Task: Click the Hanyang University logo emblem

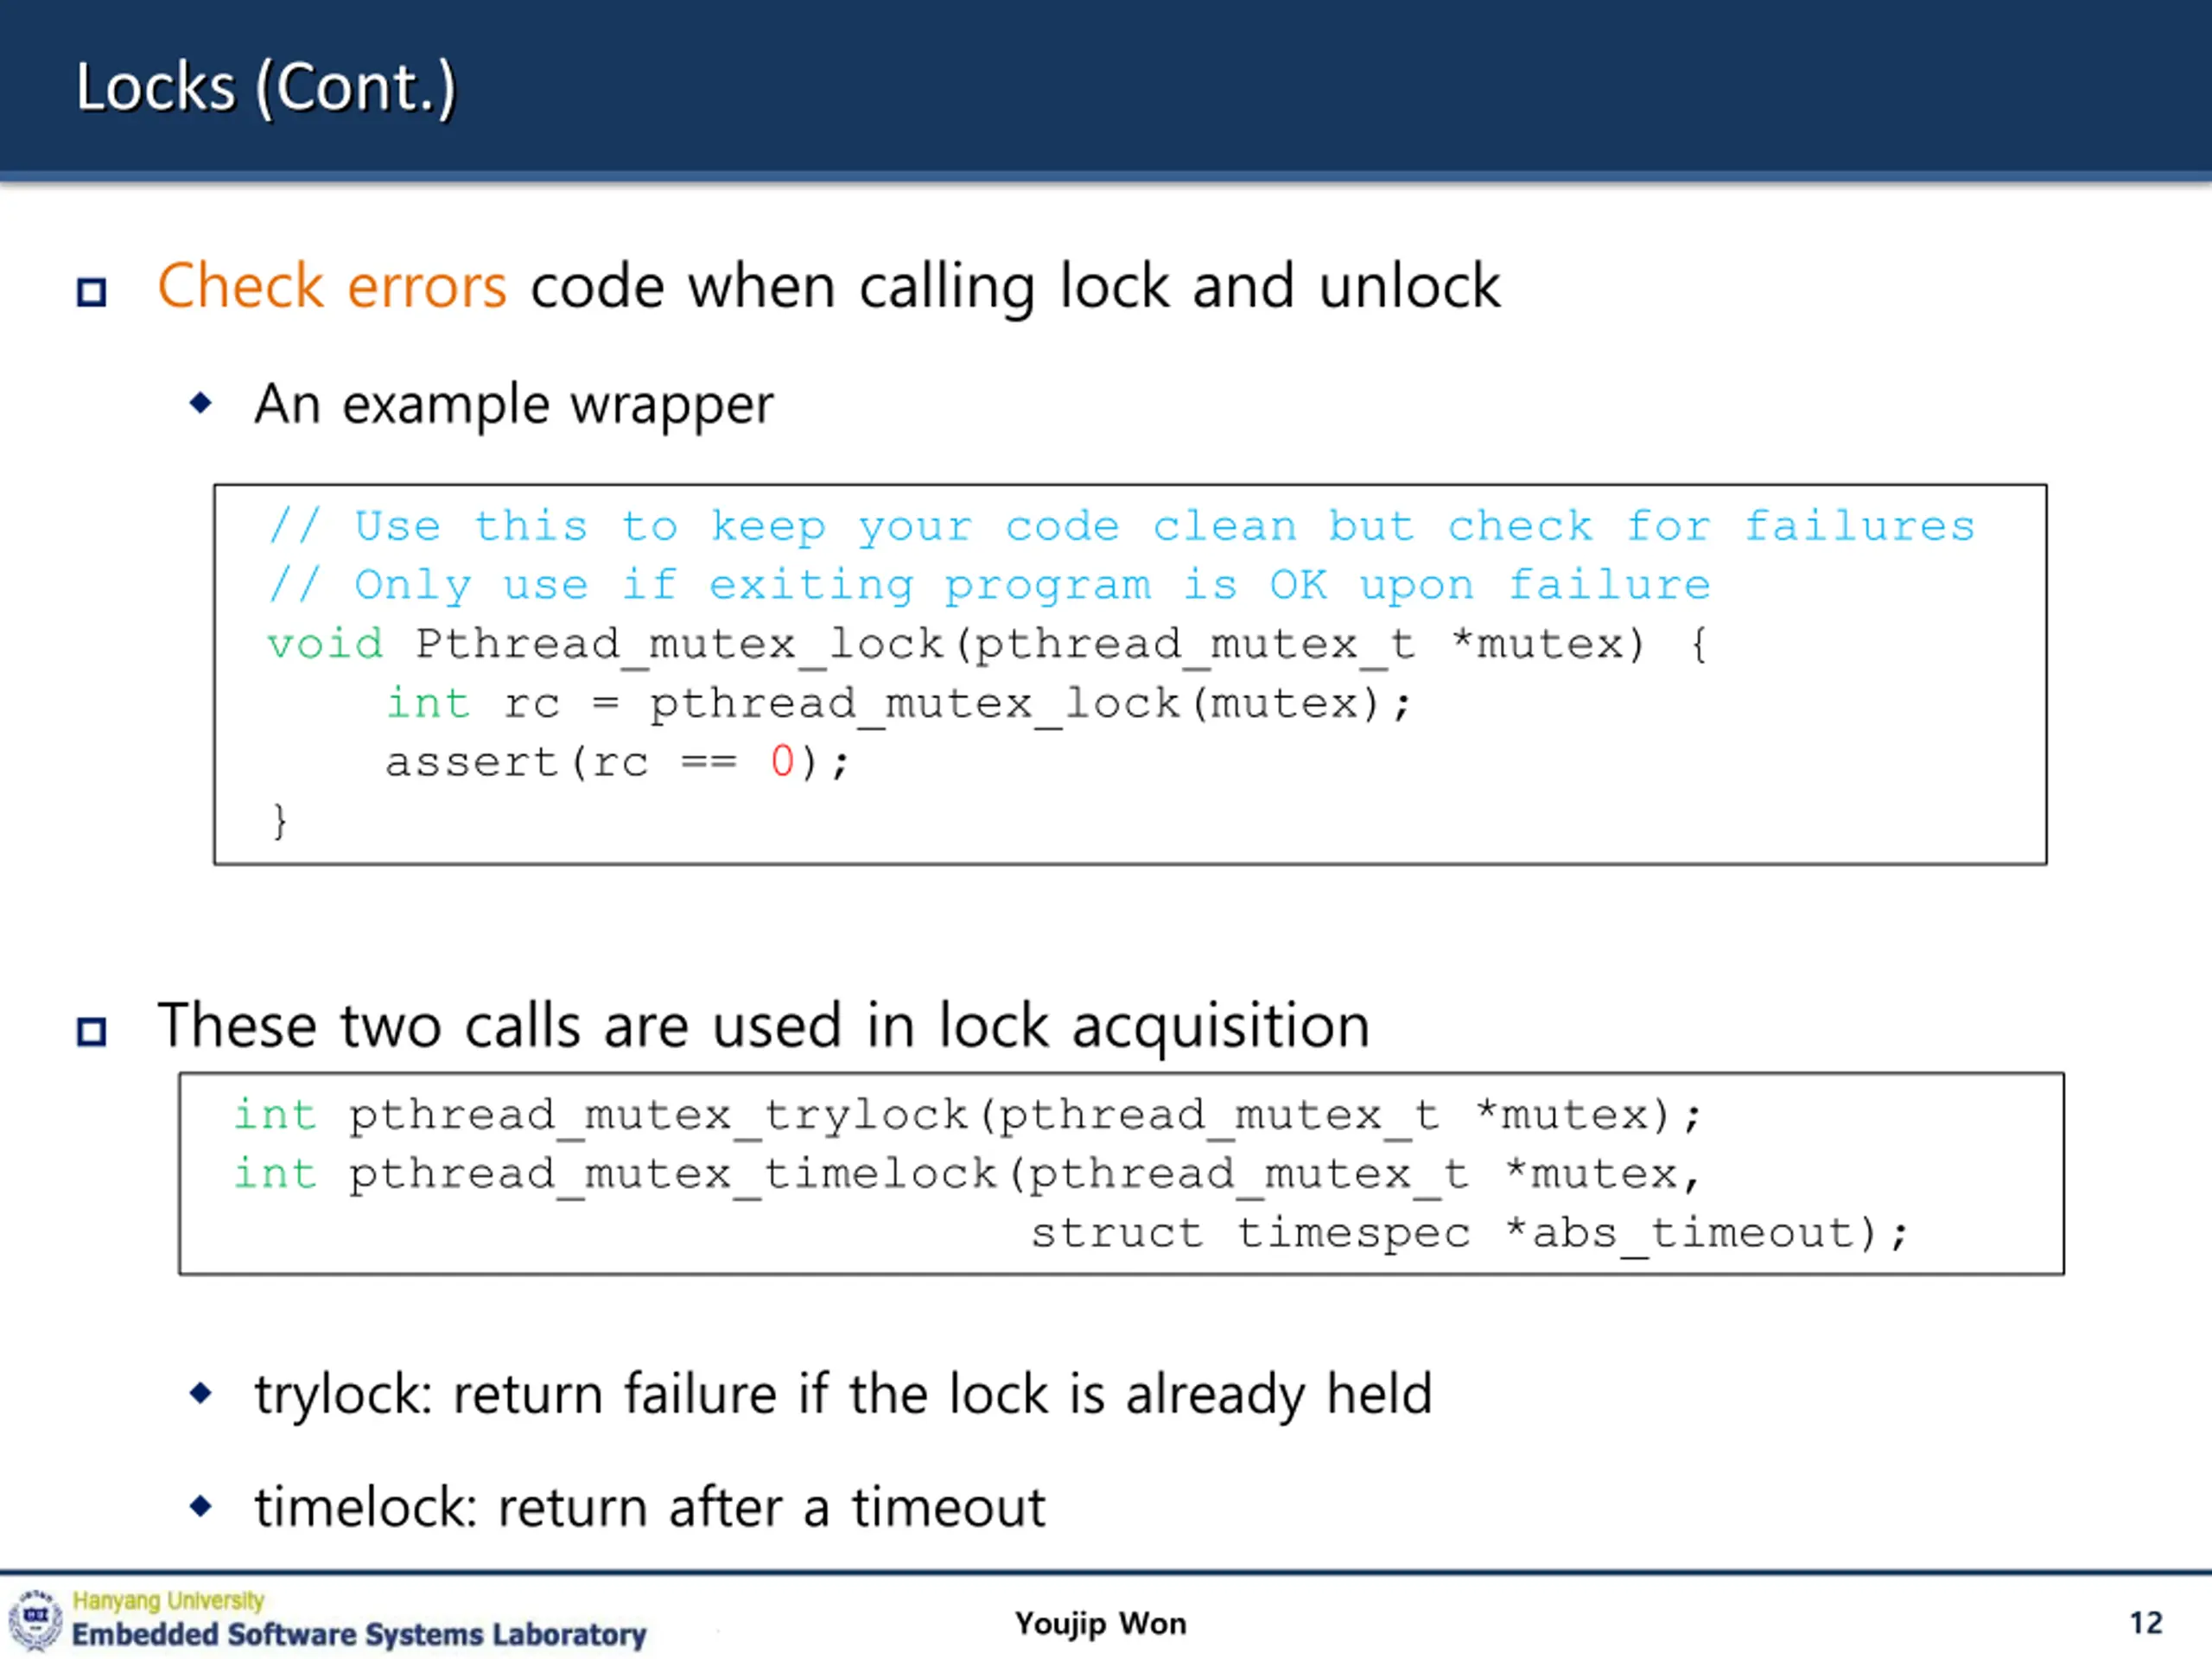Action: (x=36, y=1619)
